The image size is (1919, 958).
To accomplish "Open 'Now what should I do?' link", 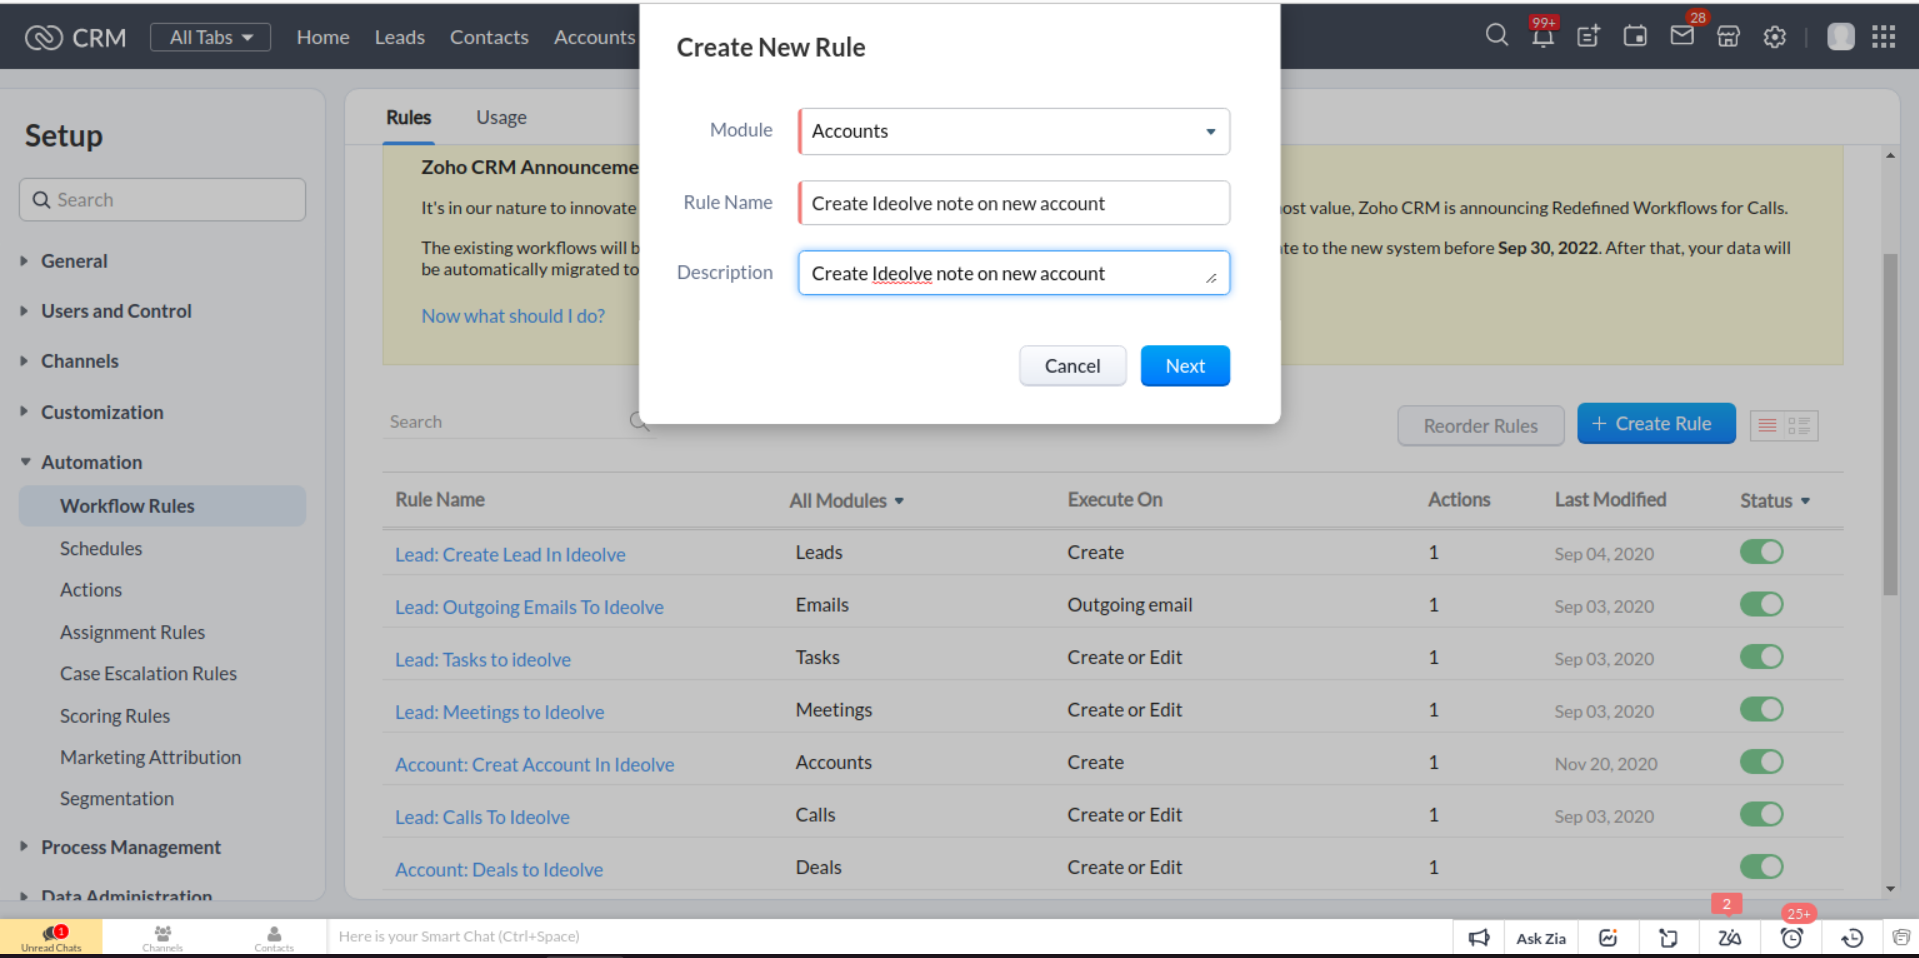I will click(513, 316).
